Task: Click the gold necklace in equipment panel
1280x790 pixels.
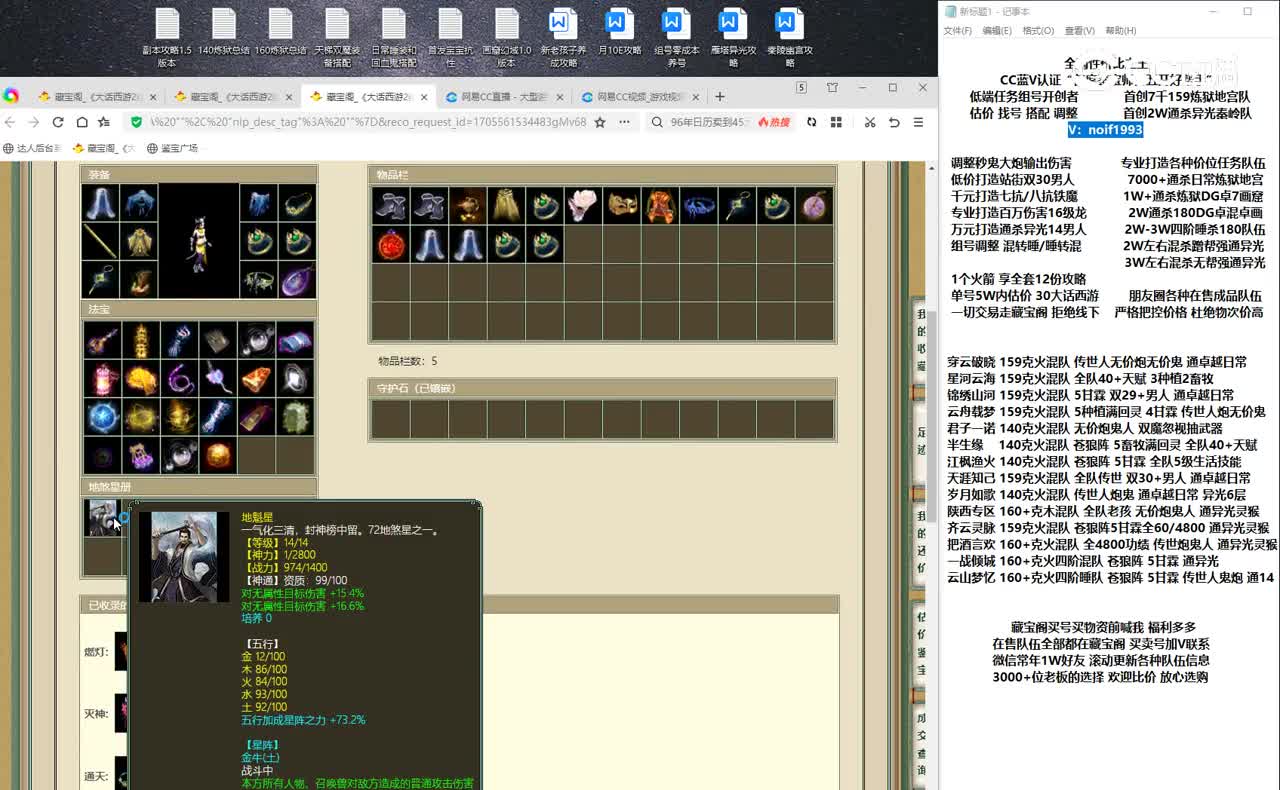Action: click(297, 203)
